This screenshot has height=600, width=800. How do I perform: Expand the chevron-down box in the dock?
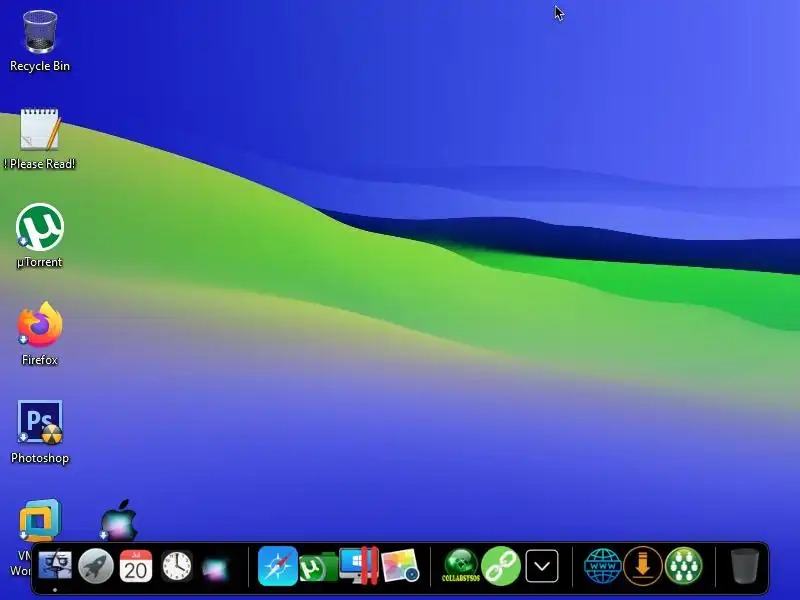click(x=542, y=566)
